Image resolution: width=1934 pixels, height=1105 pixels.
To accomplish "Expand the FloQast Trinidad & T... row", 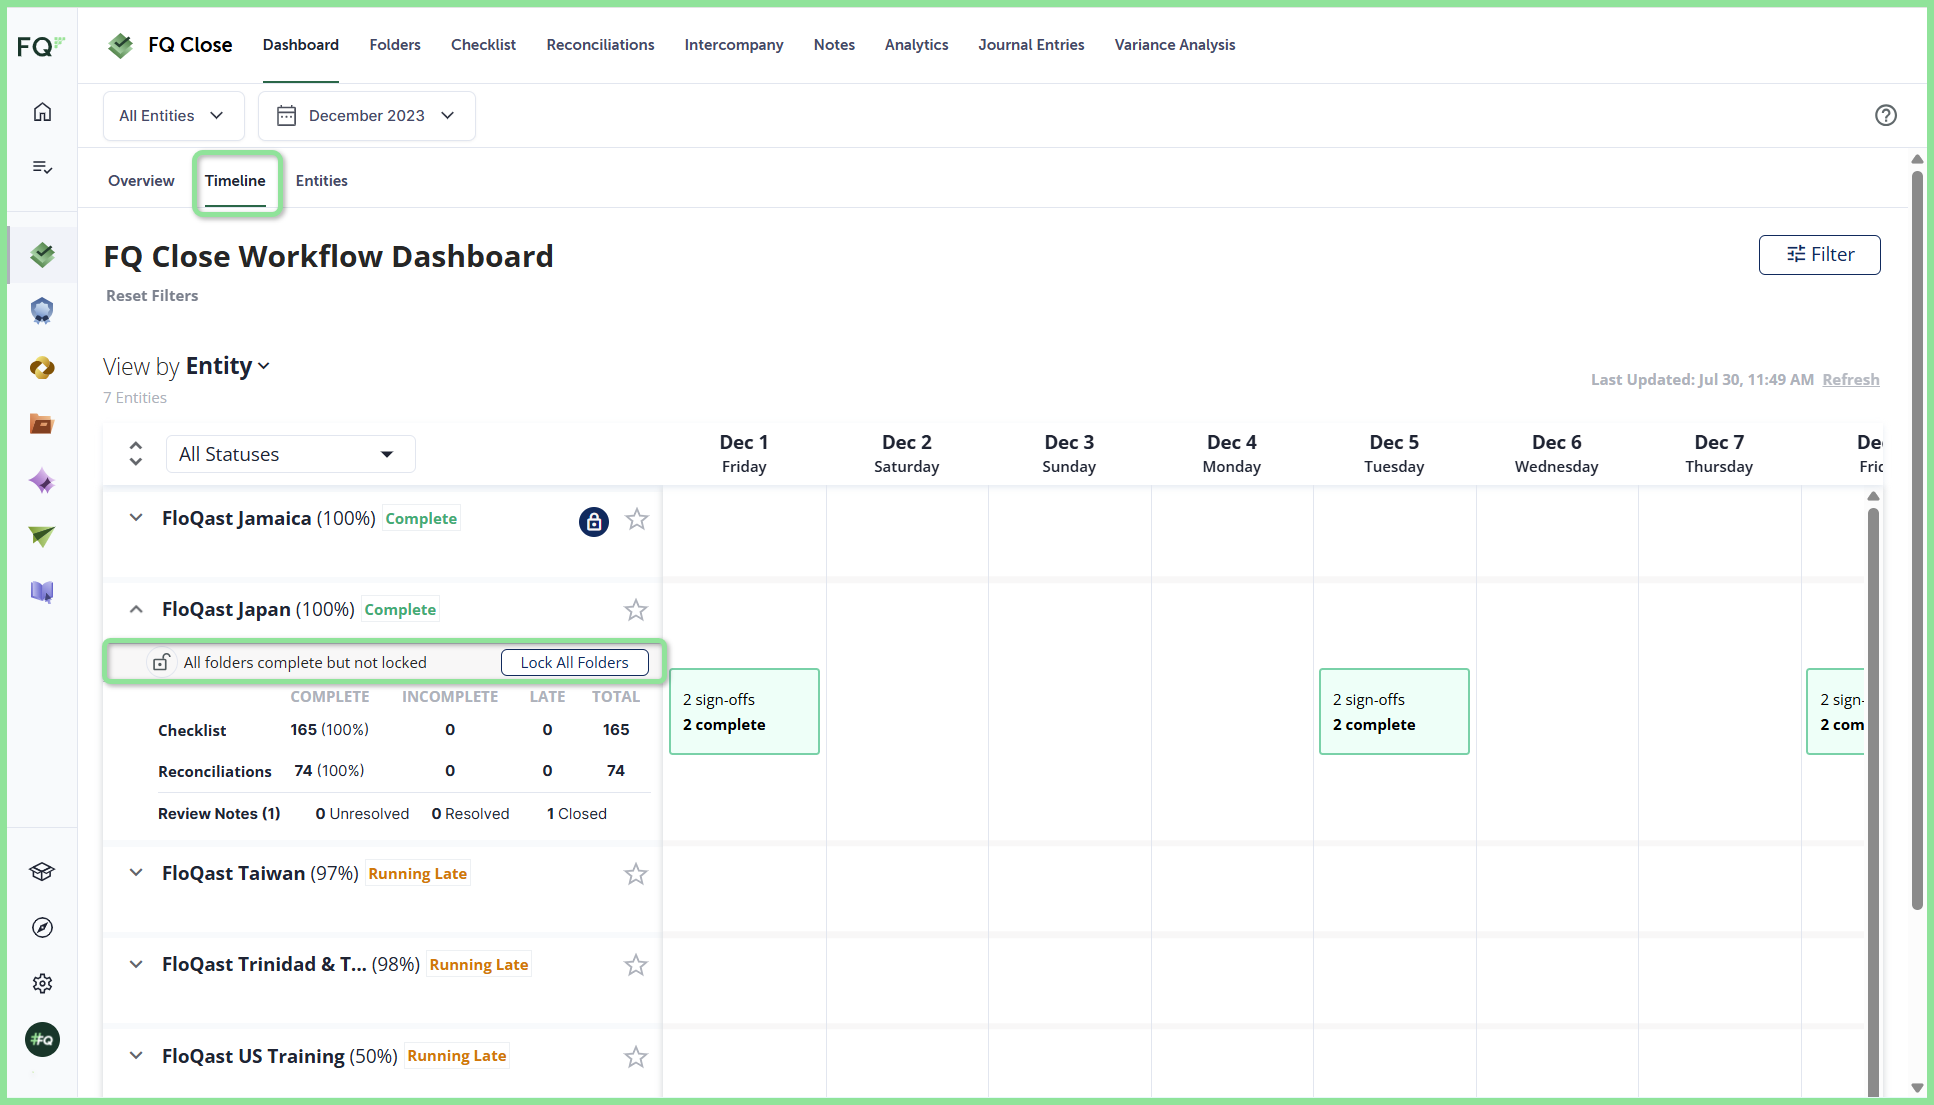I will click(136, 964).
